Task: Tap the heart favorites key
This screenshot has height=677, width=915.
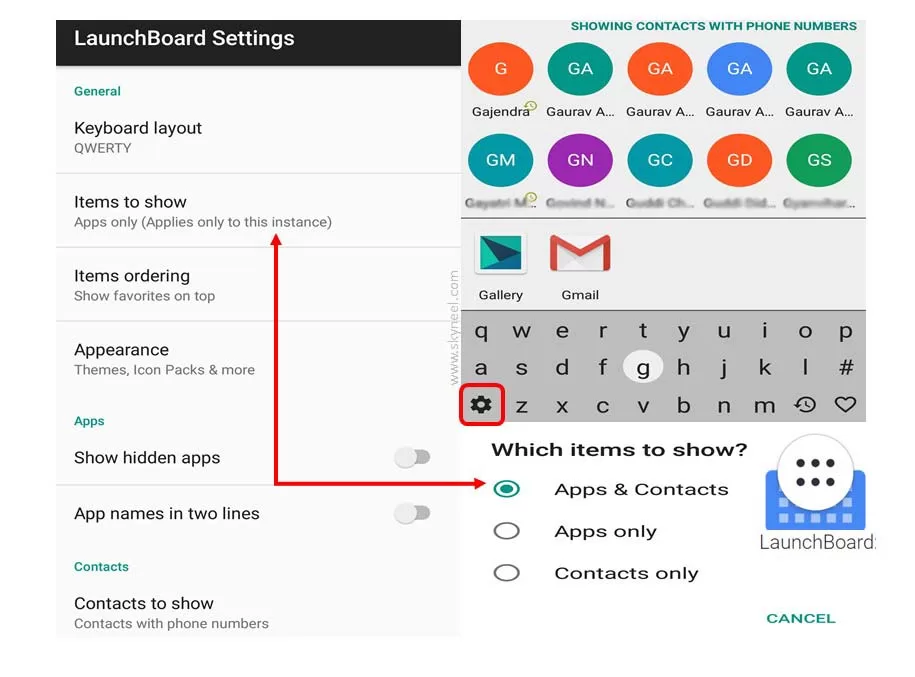Action: [x=845, y=404]
